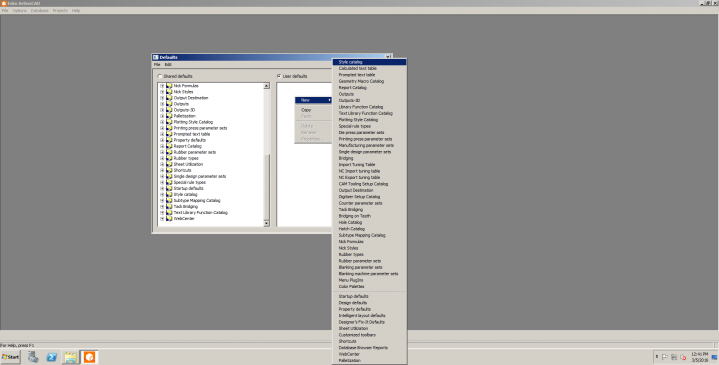
Task: Click the Esko ArtiosCAD taskbar icon
Action: (x=89, y=357)
